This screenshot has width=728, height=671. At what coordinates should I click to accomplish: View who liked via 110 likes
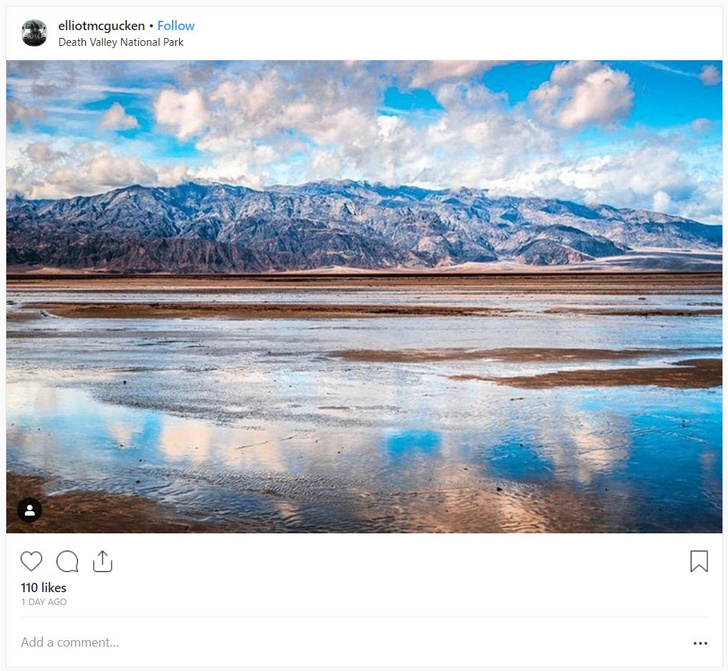tap(44, 588)
